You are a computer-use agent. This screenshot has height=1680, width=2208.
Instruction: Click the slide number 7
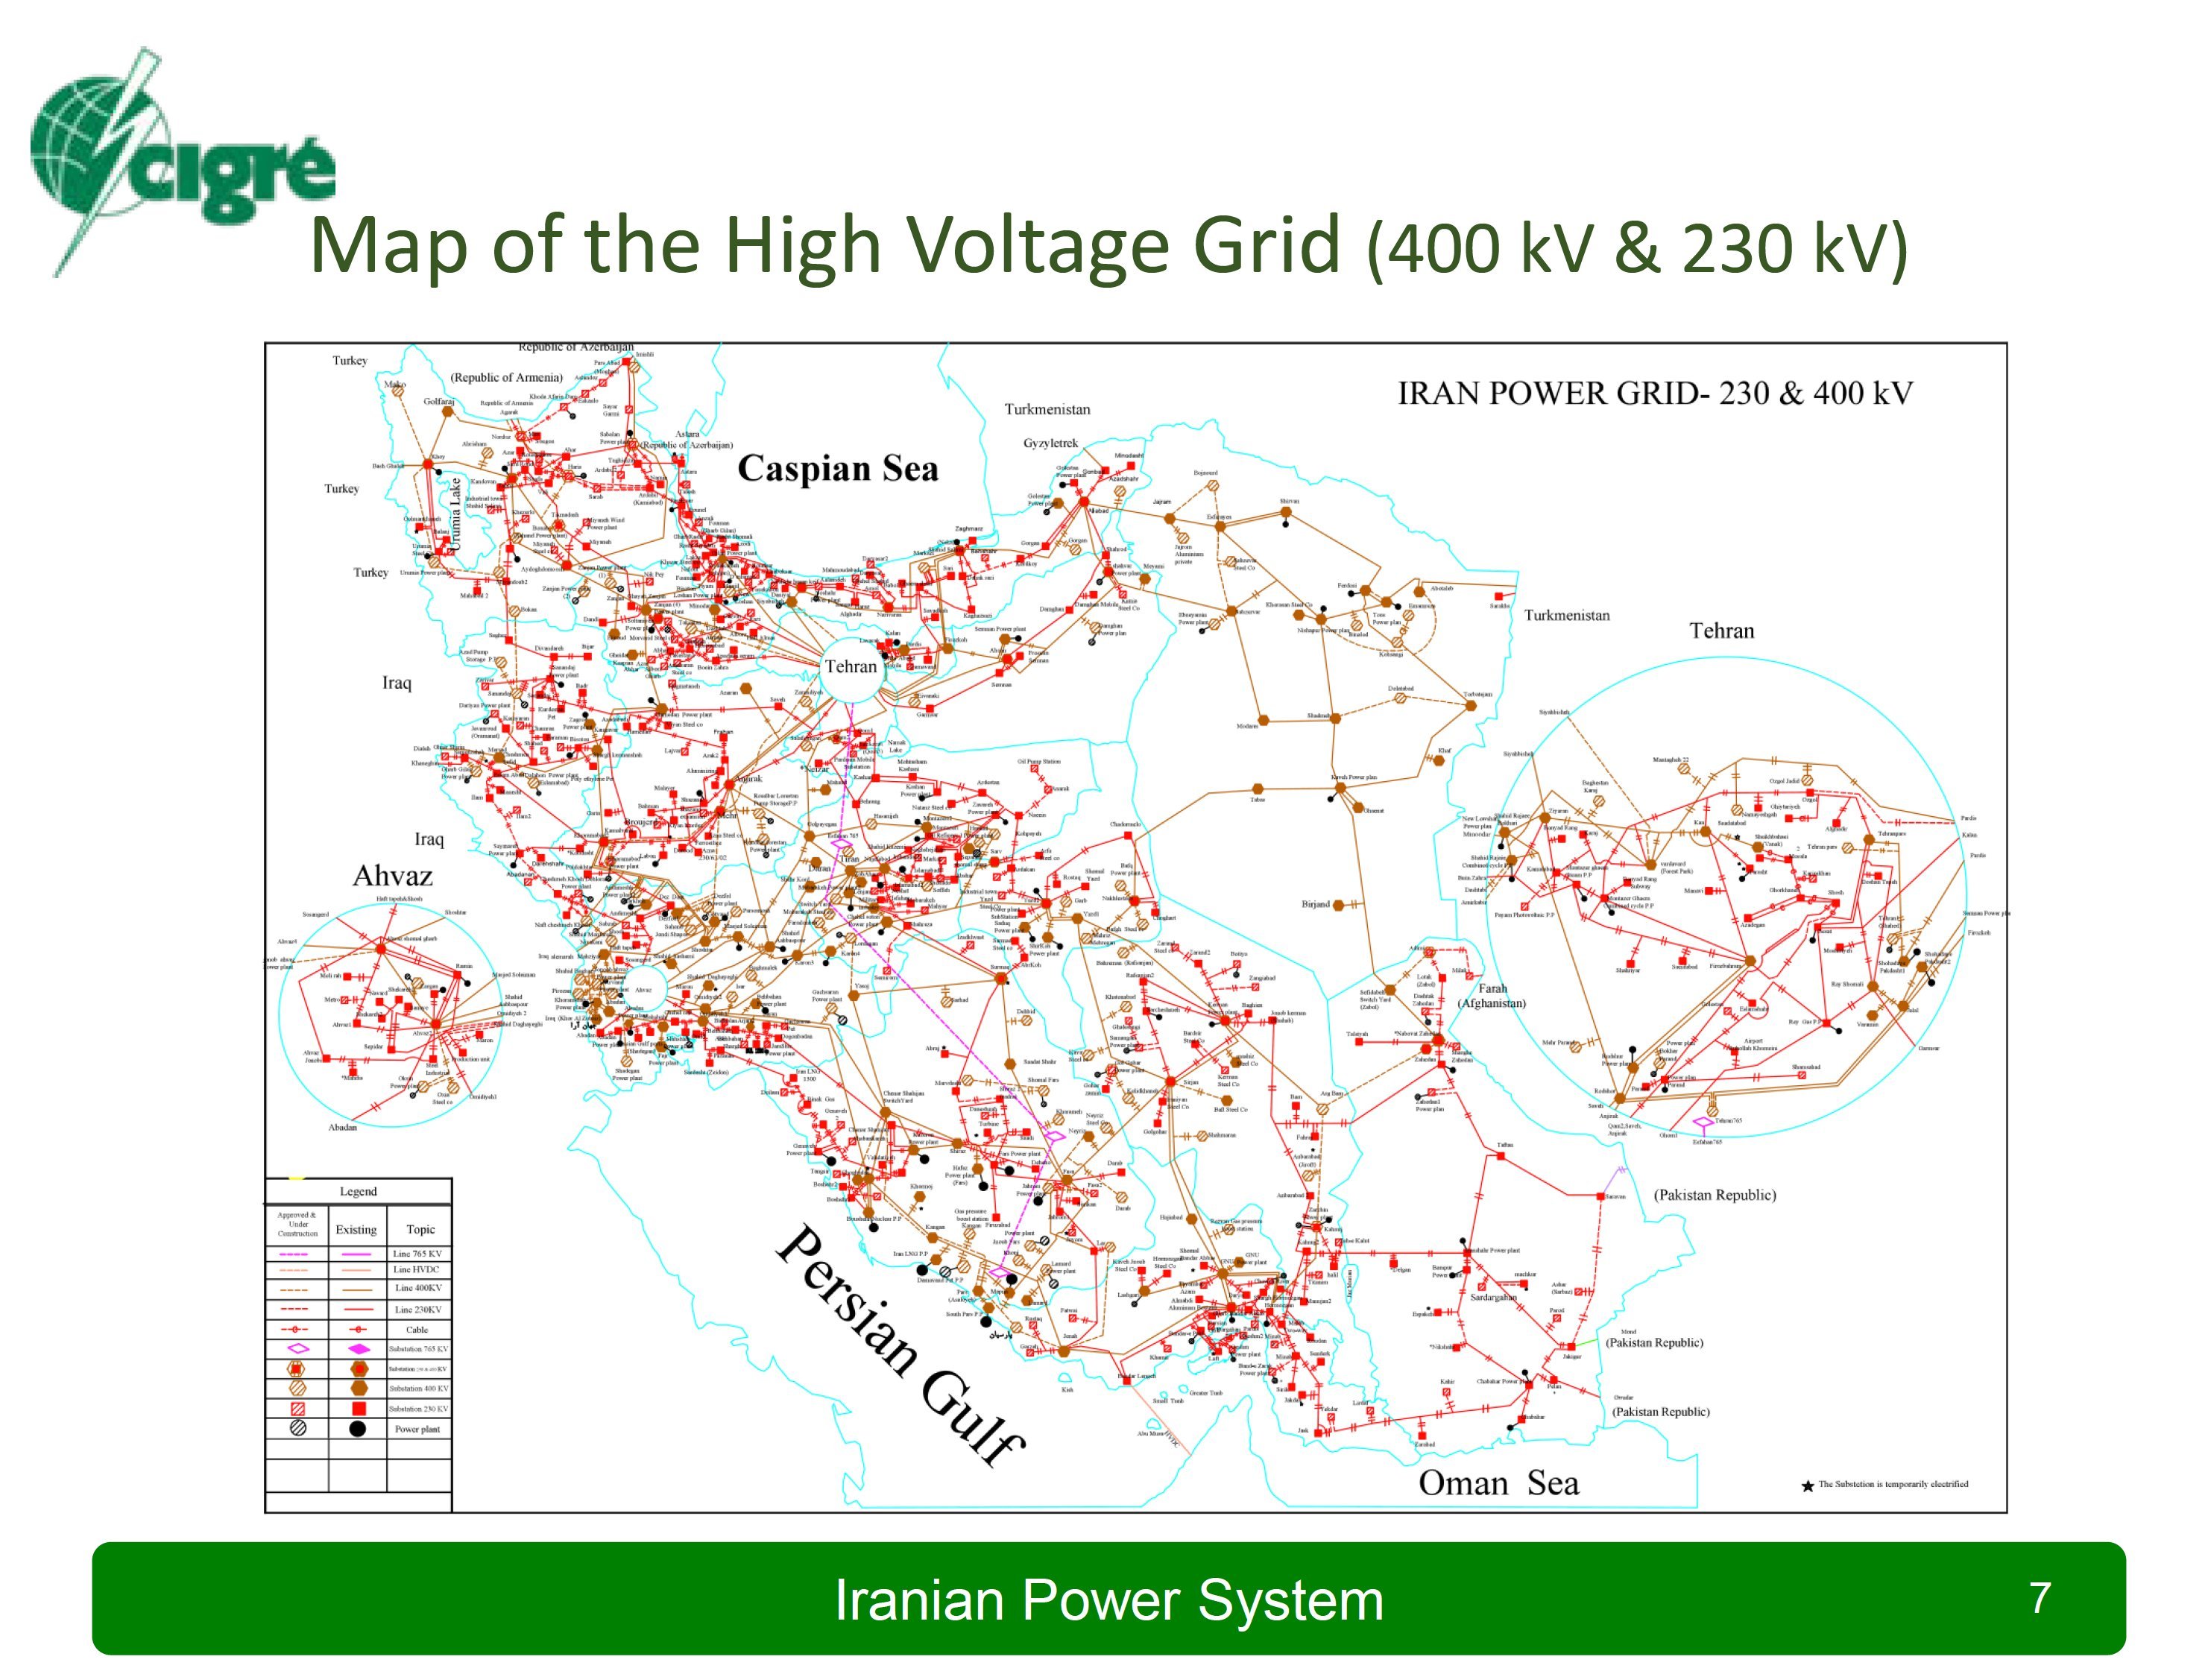(2040, 1597)
